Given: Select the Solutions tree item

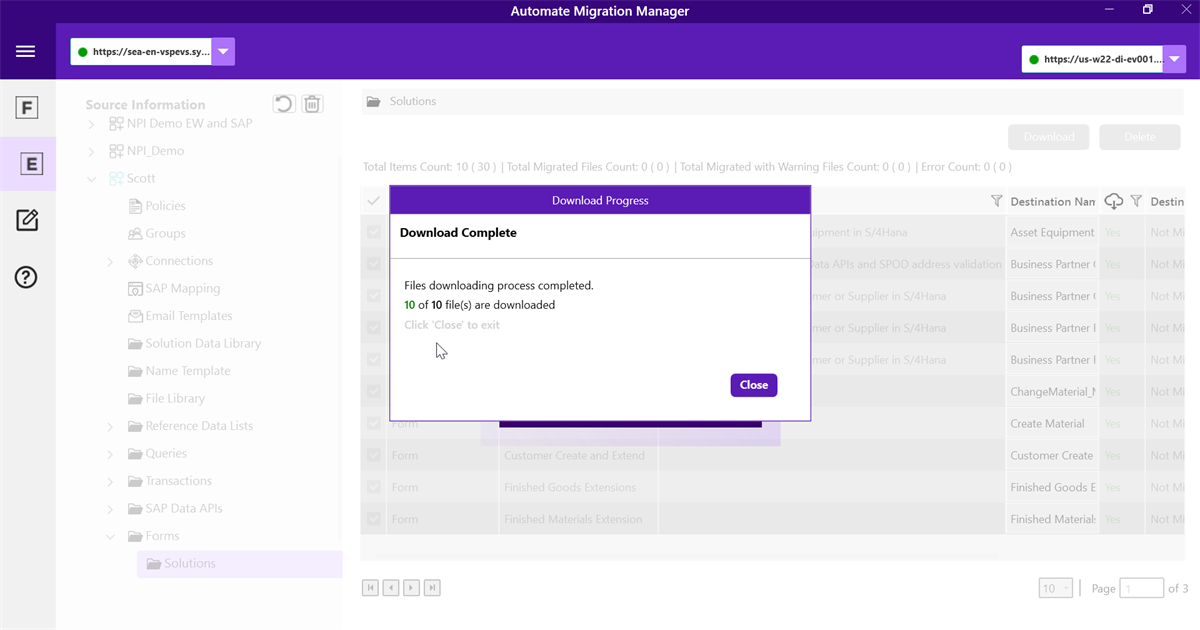Looking at the screenshot, I should click(x=240, y=564).
